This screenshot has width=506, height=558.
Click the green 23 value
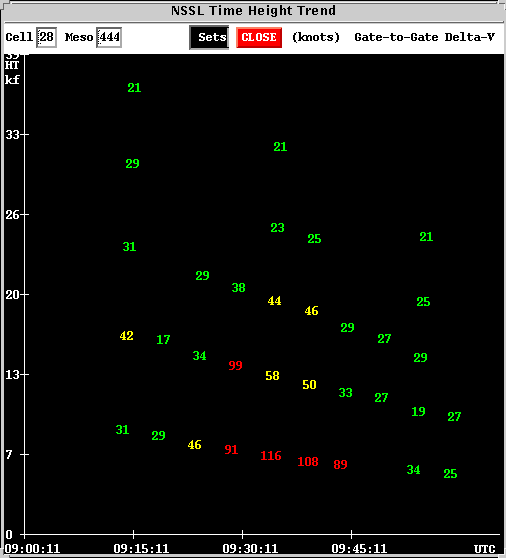(278, 228)
